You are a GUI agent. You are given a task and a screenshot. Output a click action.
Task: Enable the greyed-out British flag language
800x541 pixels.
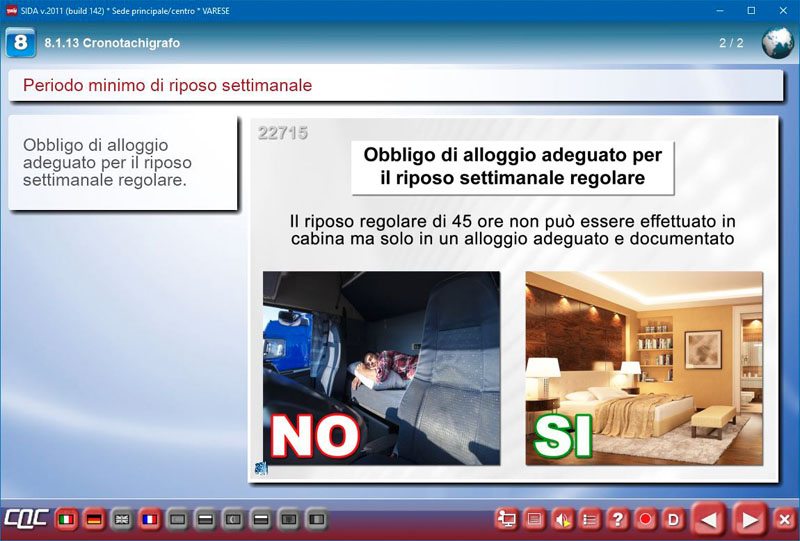coord(122,519)
